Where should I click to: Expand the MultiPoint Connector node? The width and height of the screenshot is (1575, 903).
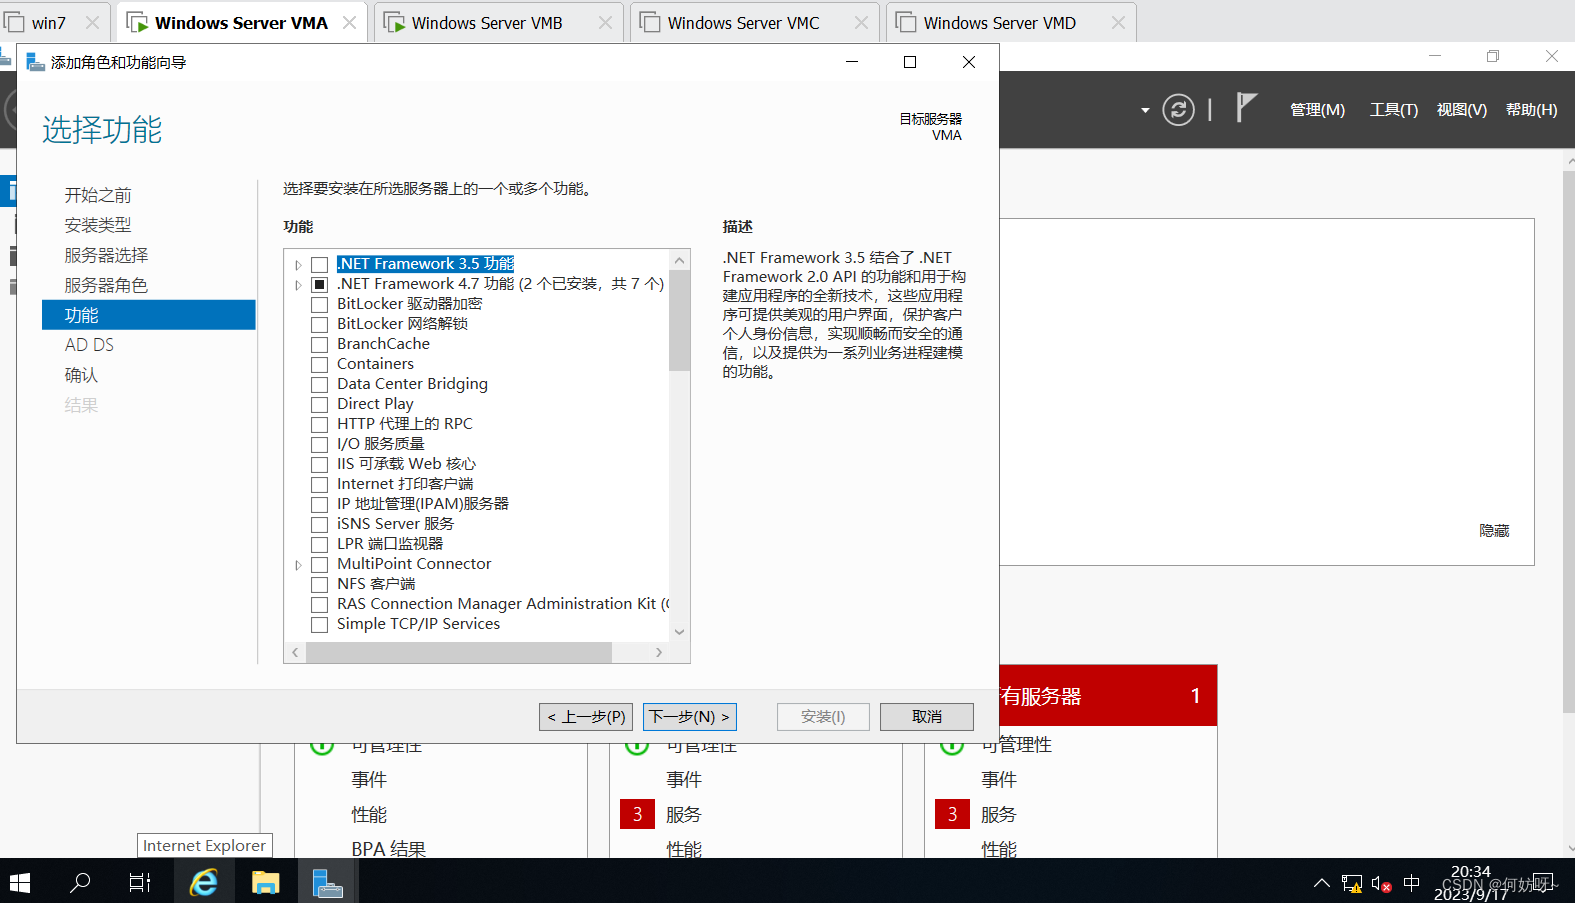298,565
